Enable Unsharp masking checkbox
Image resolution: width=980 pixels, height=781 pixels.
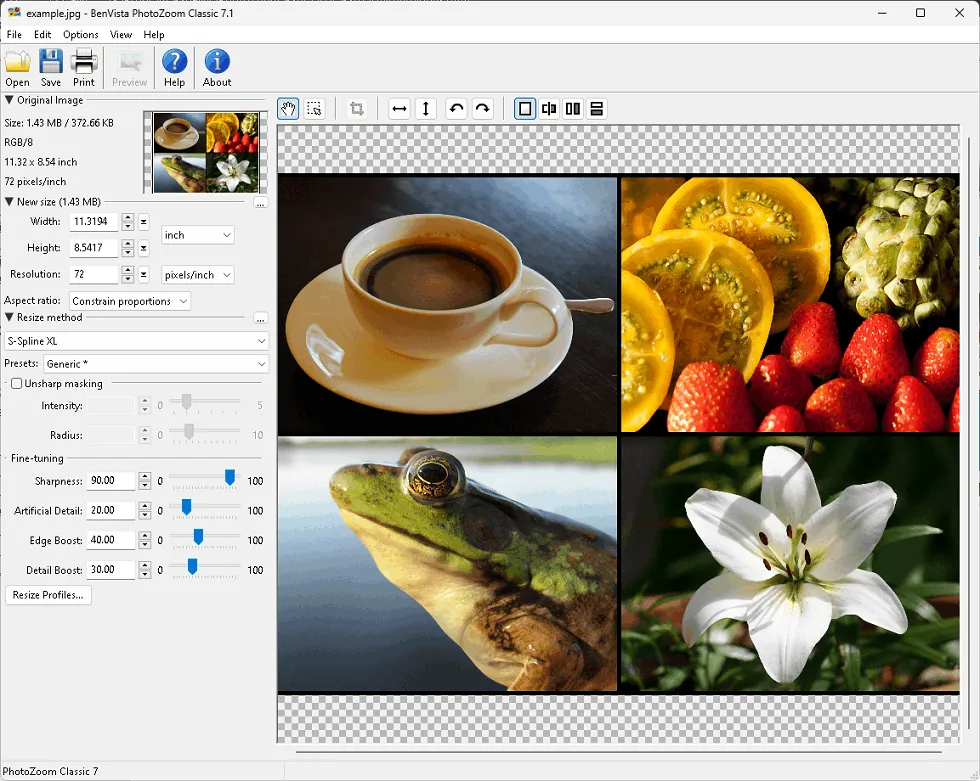(16, 383)
